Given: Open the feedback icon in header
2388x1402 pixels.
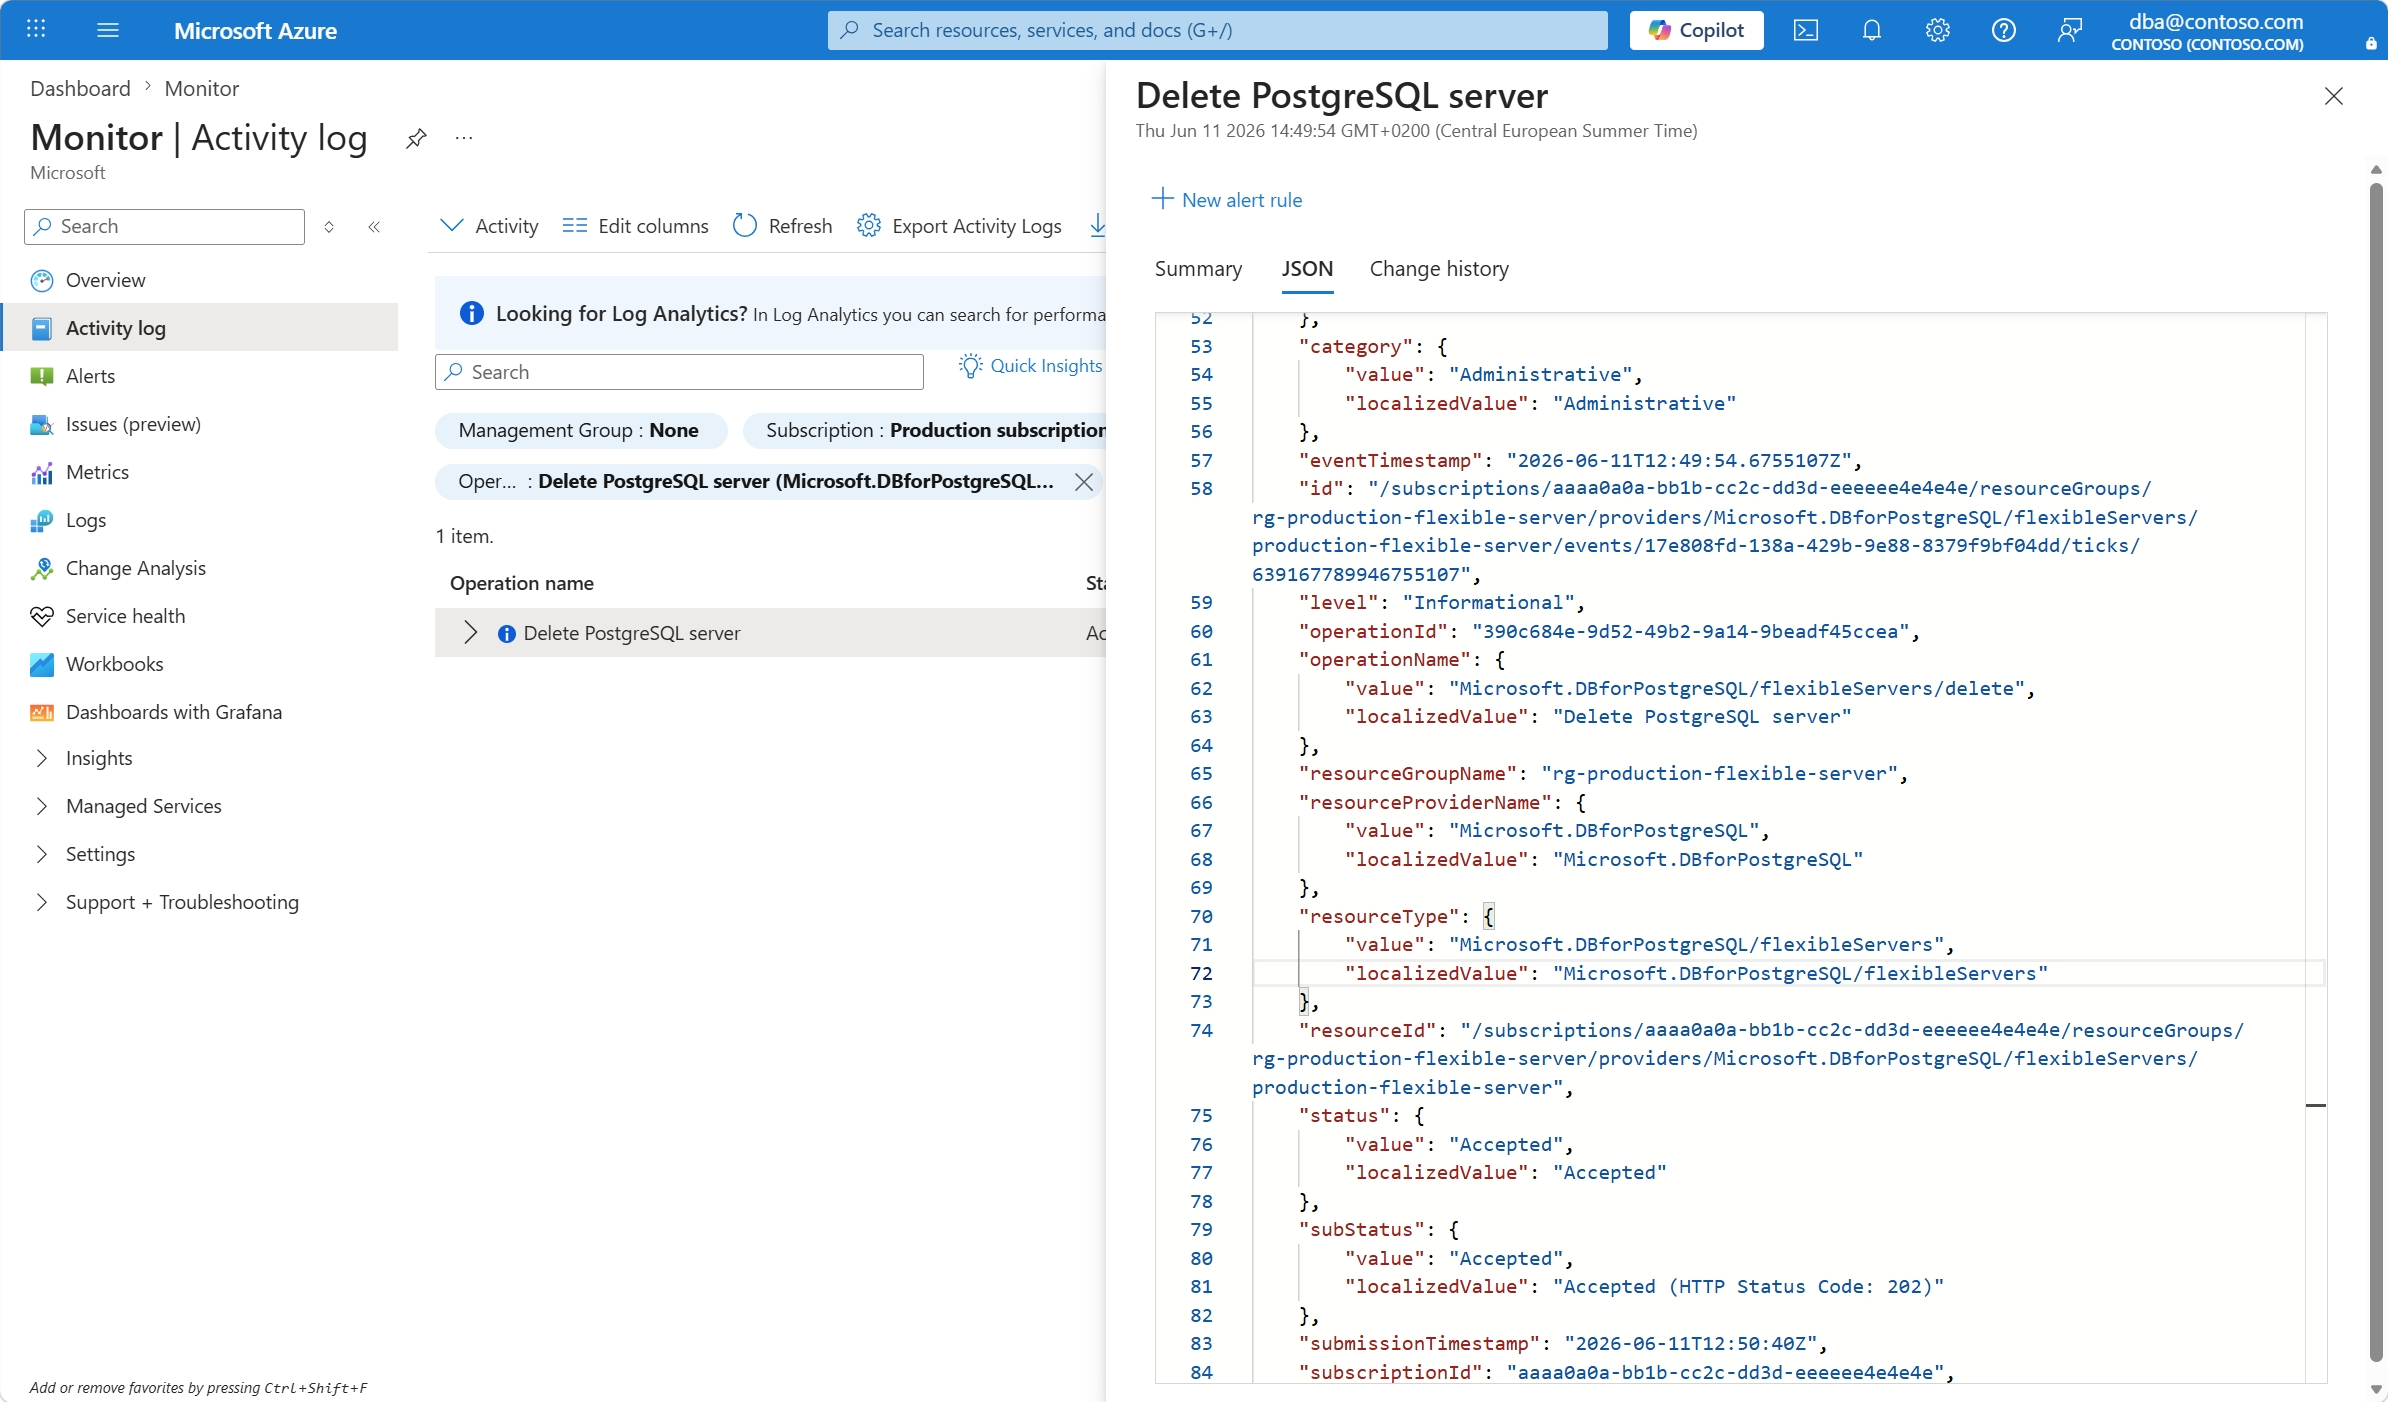Looking at the screenshot, I should click(x=2070, y=30).
